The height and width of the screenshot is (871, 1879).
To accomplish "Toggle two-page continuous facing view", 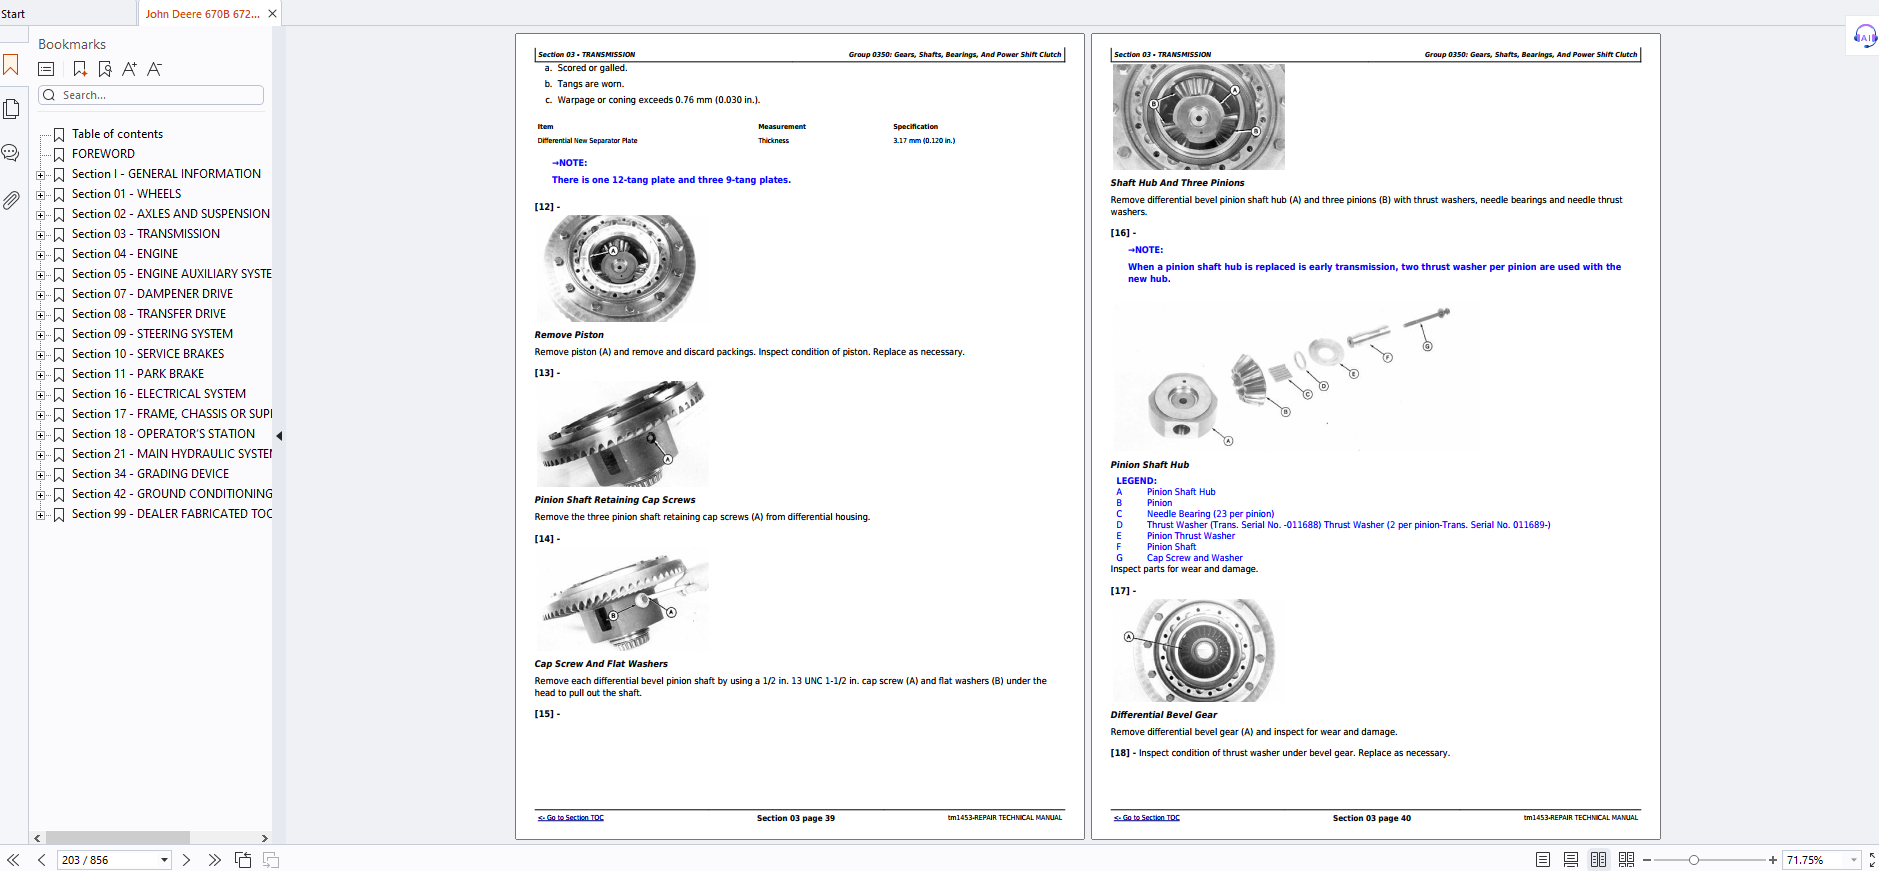I will coord(1626,860).
